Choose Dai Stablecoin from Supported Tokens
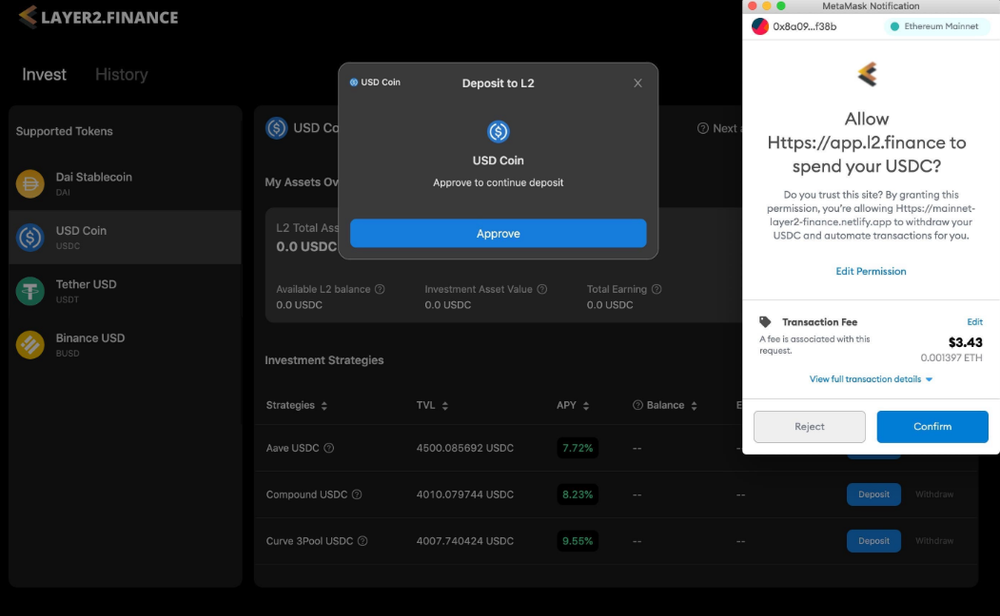Image resolution: width=1000 pixels, height=616 pixels. coord(125,184)
